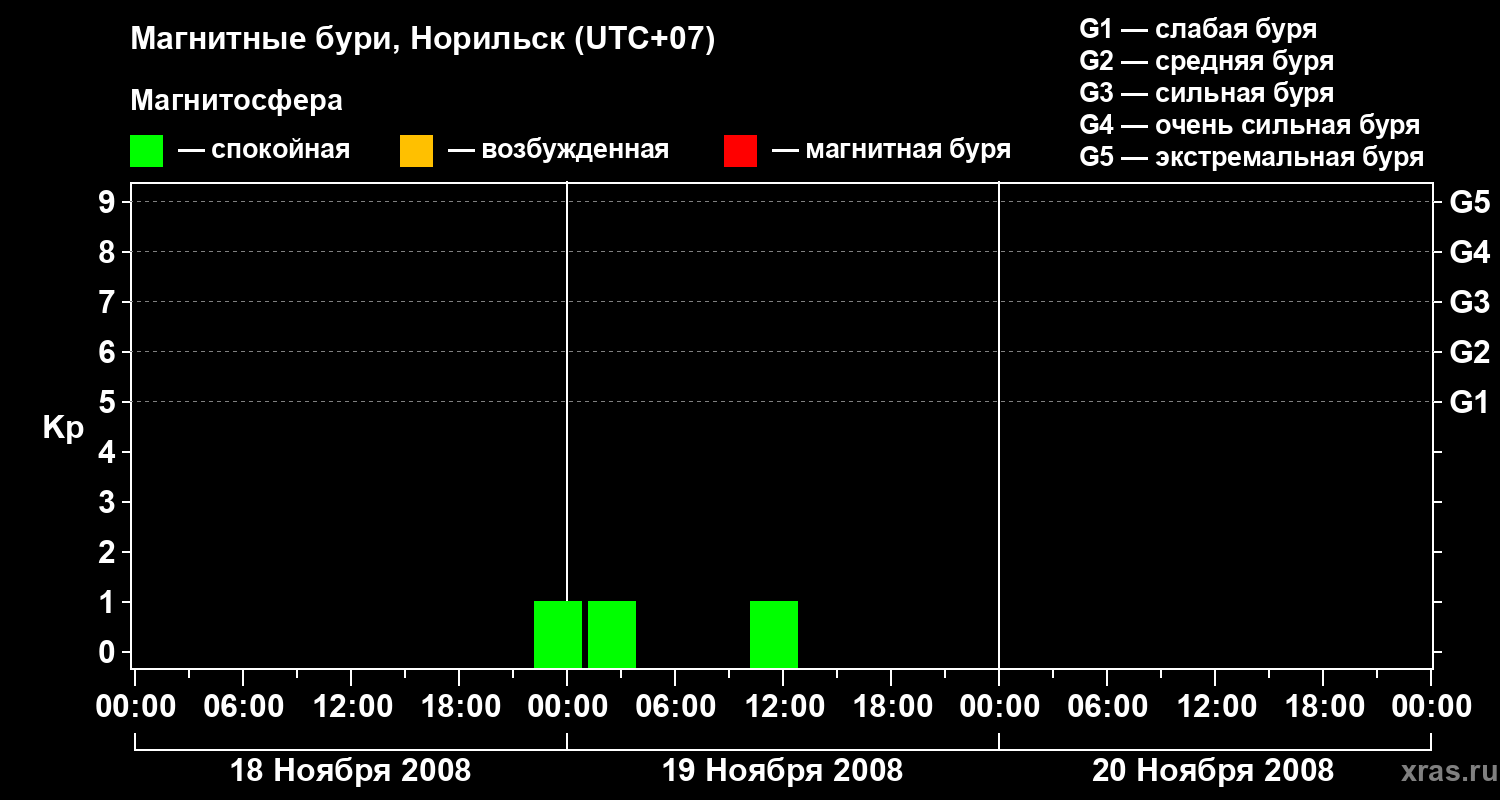
Task: Click the right-axis 'G4' label
Action: click(x=1469, y=253)
